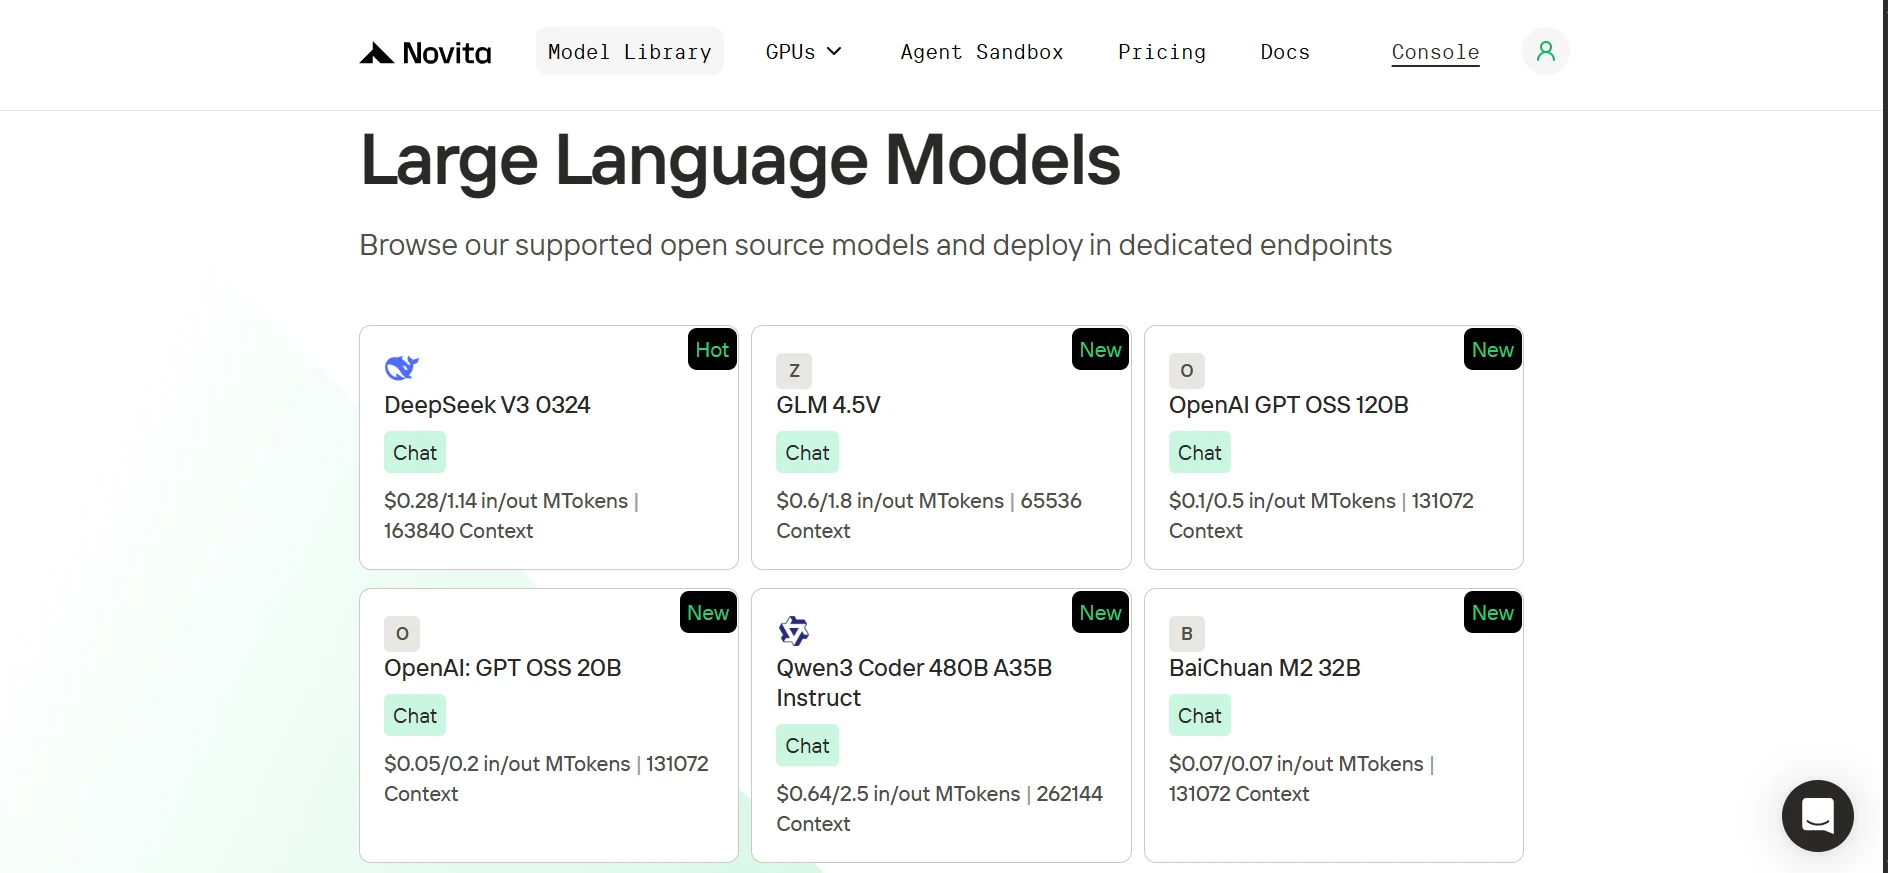Image resolution: width=1888 pixels, height=873 pixels.
Task: Open the Pricing page
Action: 1162,52
